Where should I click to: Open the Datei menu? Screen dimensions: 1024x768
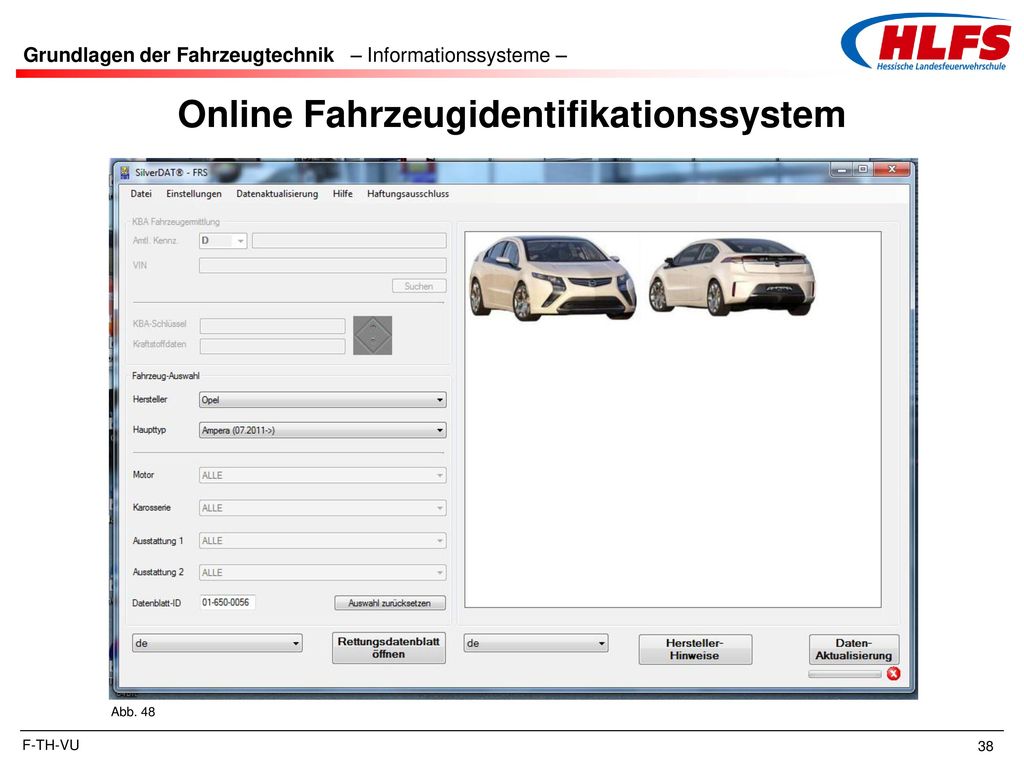[x=141, y=194]
